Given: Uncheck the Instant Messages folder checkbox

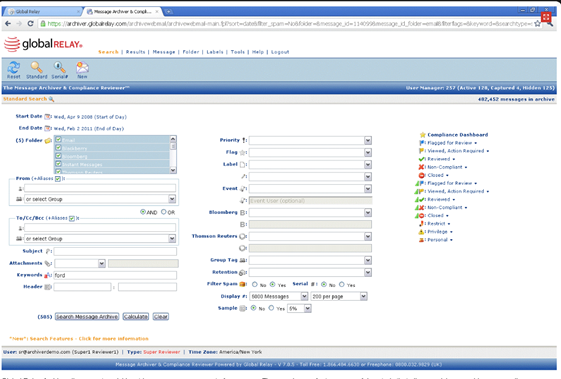Looking at the screenshot, I should [x=59, y=164].
